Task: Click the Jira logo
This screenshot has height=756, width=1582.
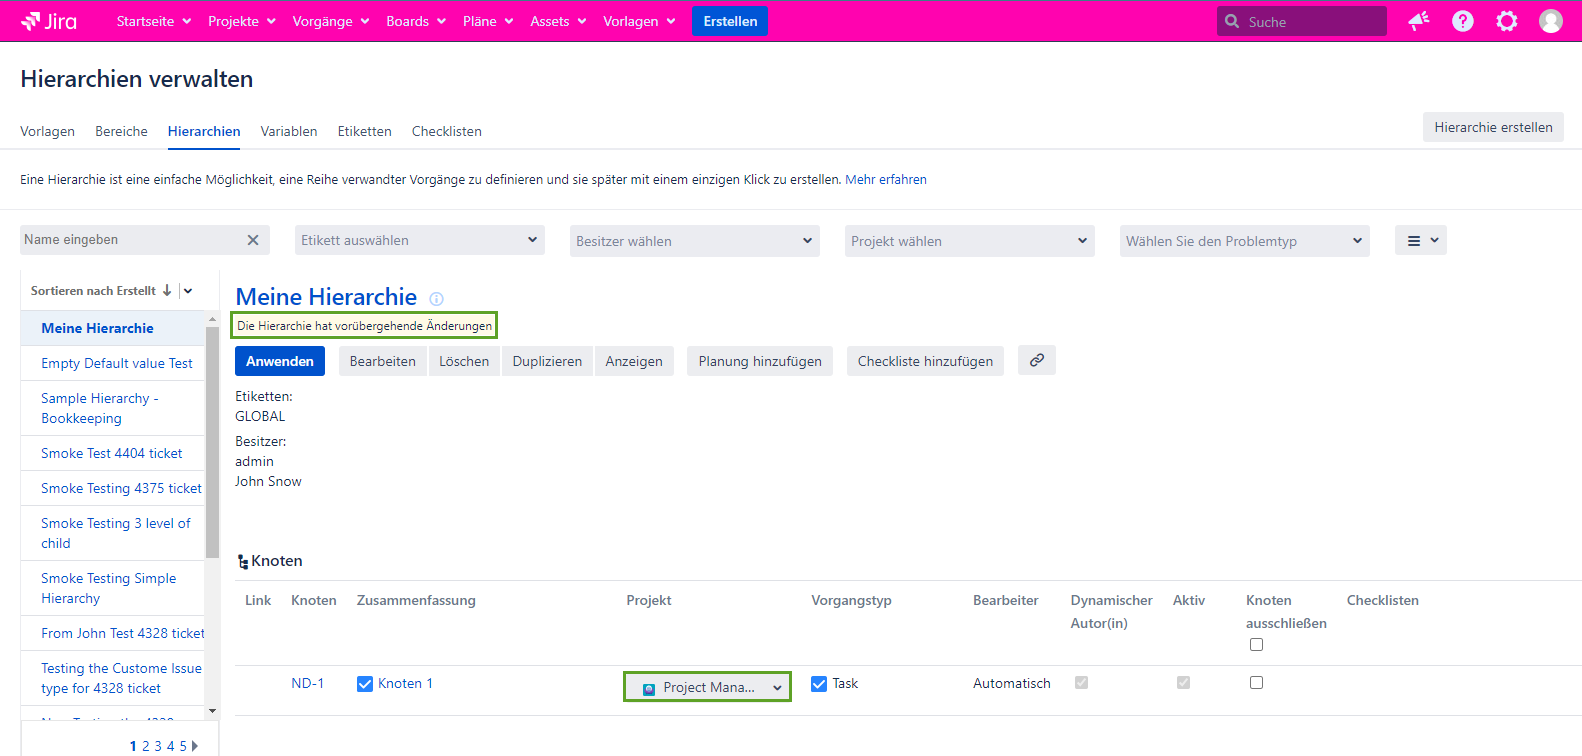Action: [x=49, y=21]
